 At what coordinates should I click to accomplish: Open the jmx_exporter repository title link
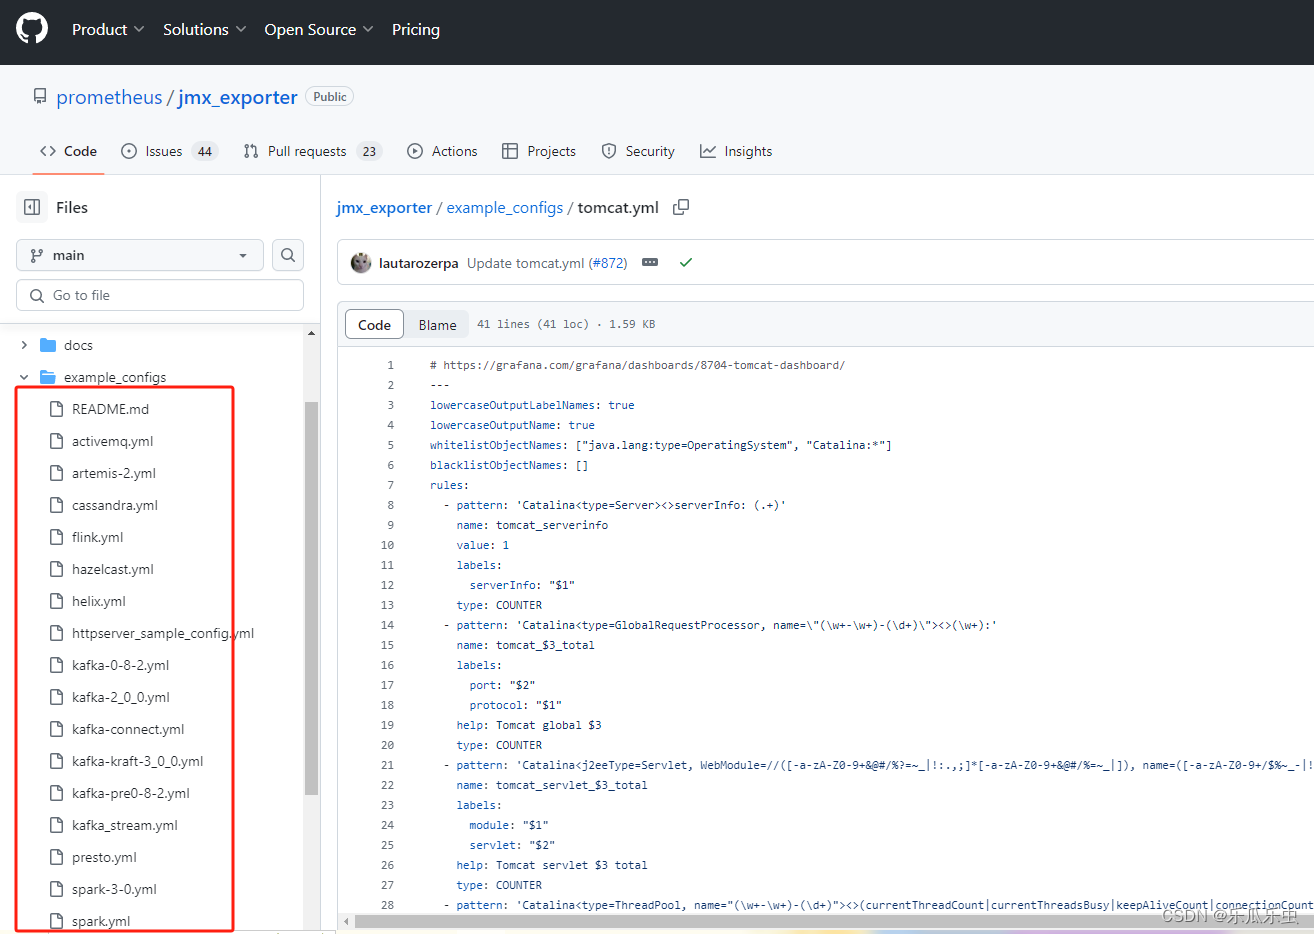pyautogui.click(x=238, y=97)
